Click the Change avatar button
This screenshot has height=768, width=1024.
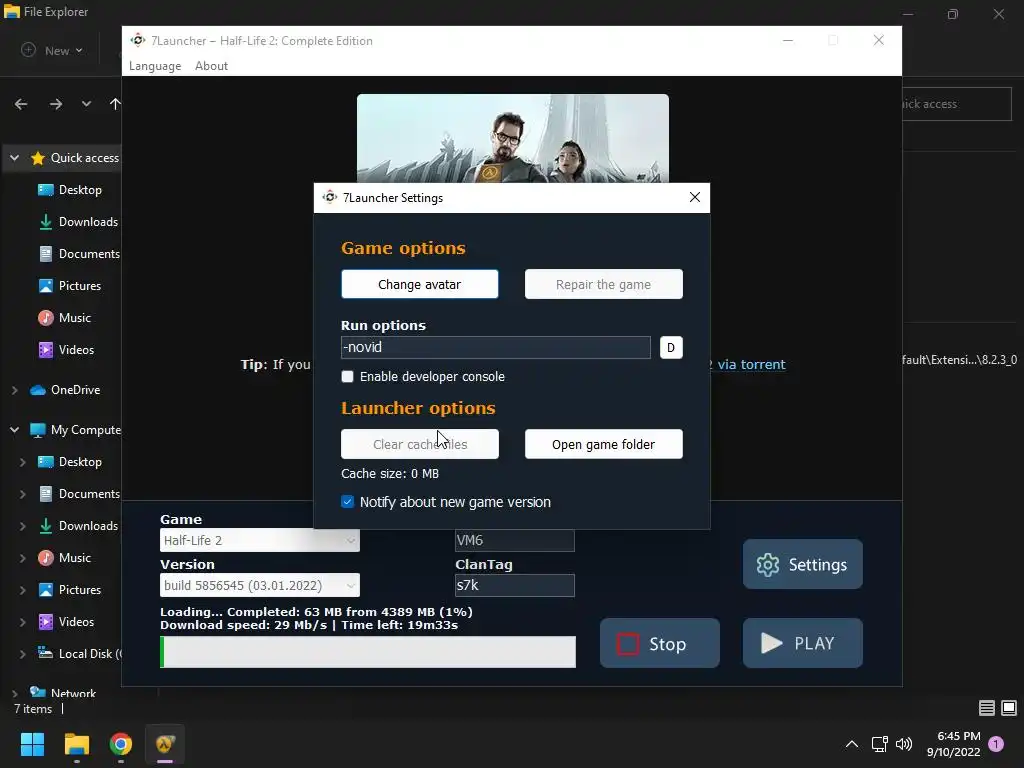(x=419, y=284)
